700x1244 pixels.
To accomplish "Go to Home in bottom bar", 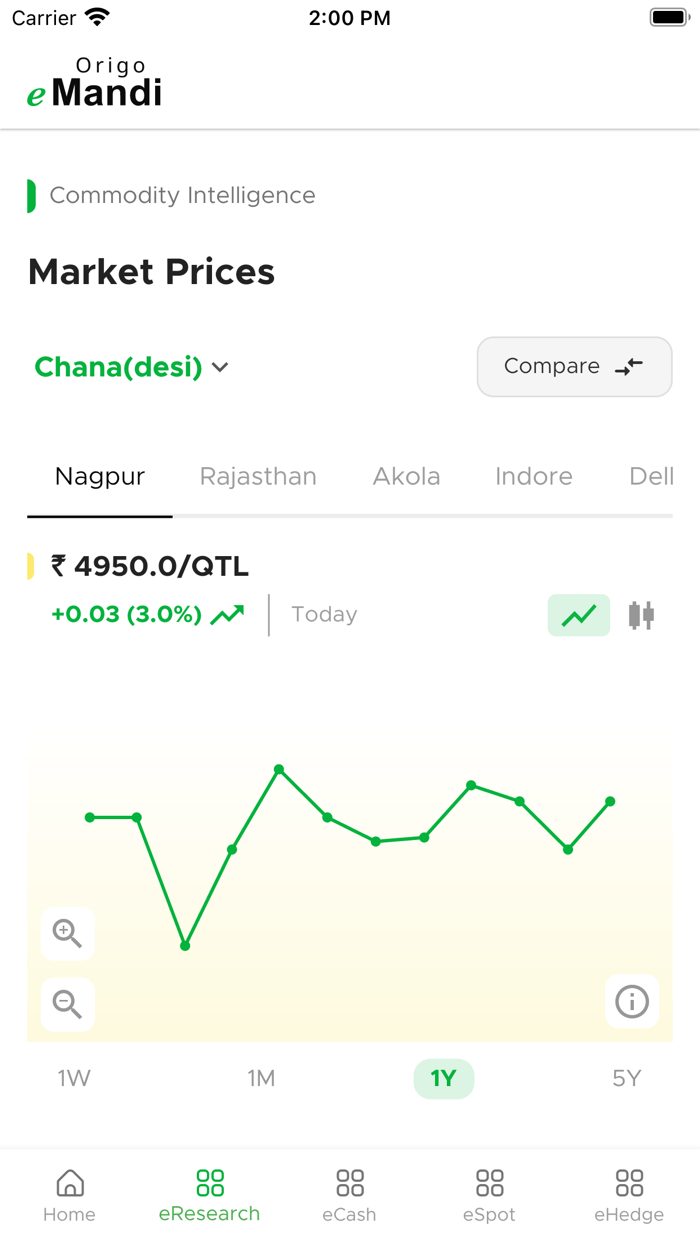I will point(70,1196).
